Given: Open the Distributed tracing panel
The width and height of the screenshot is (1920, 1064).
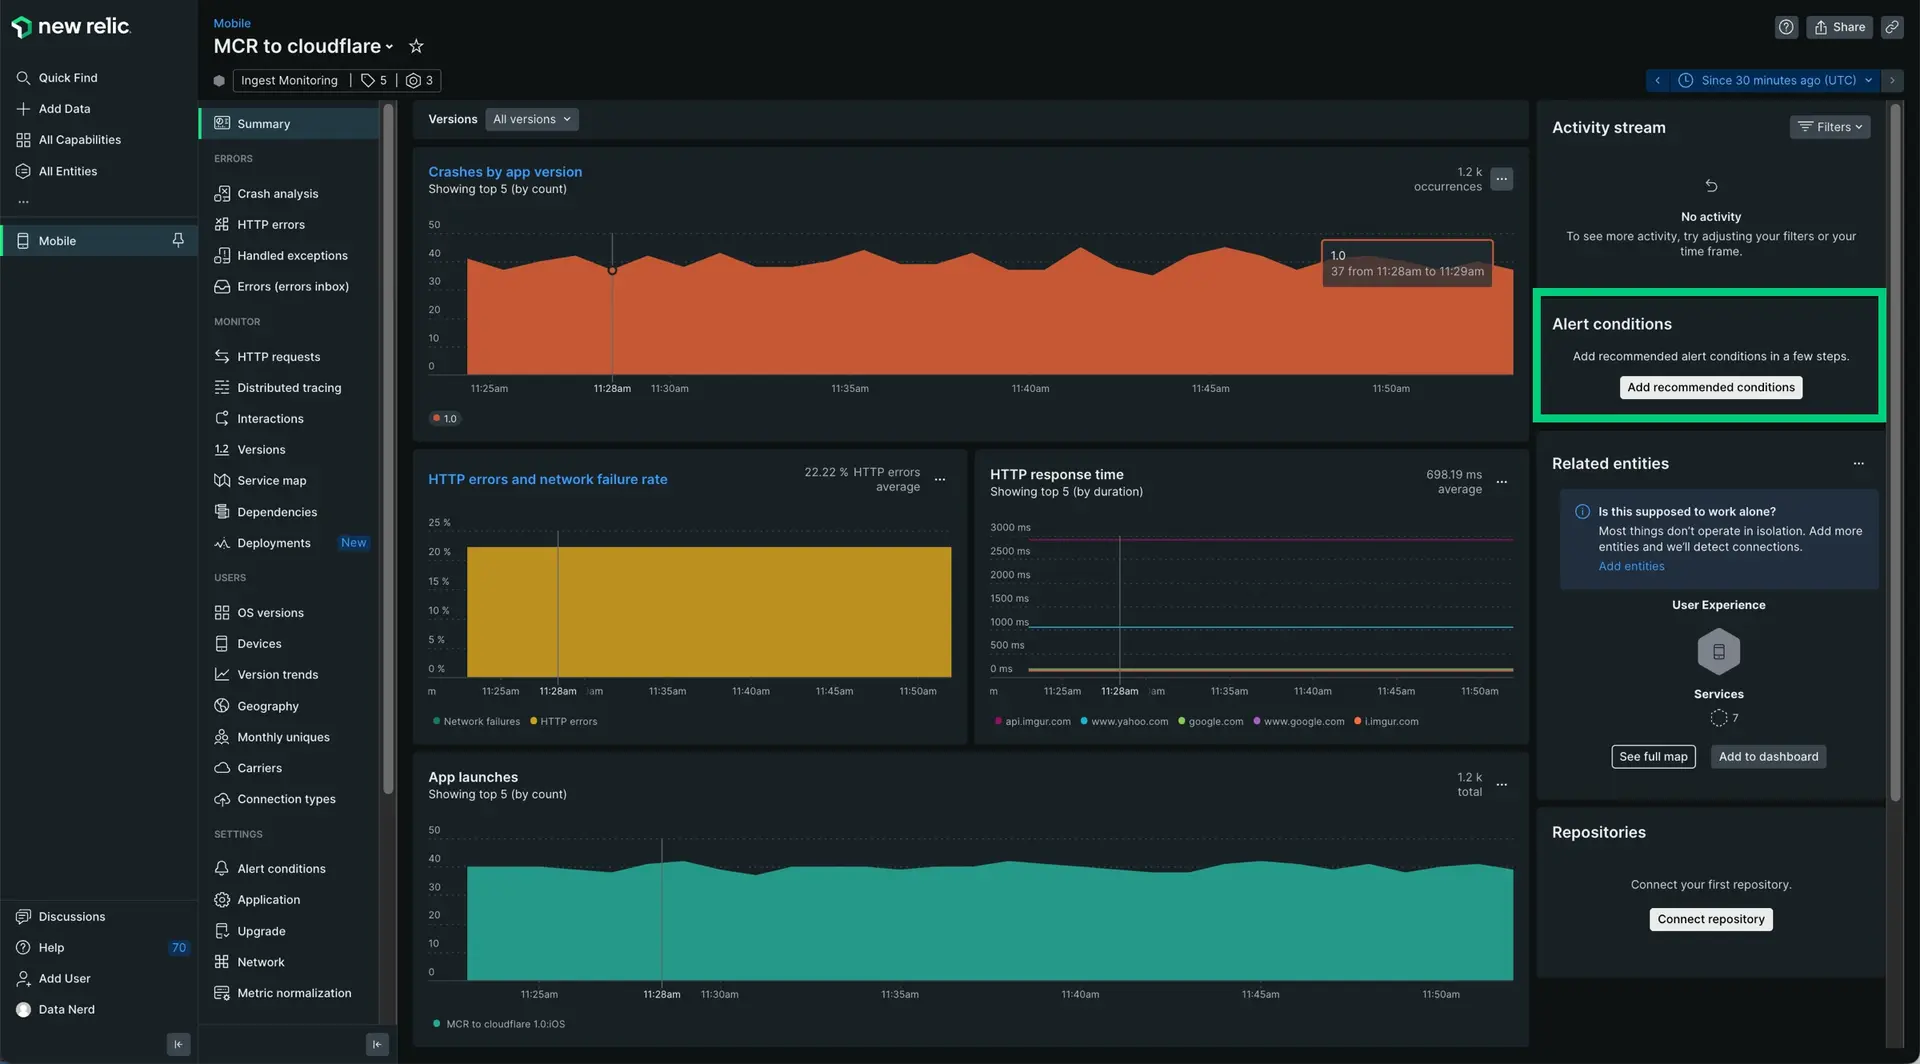Looking at the screenshot, I should [x=289, y=387].
